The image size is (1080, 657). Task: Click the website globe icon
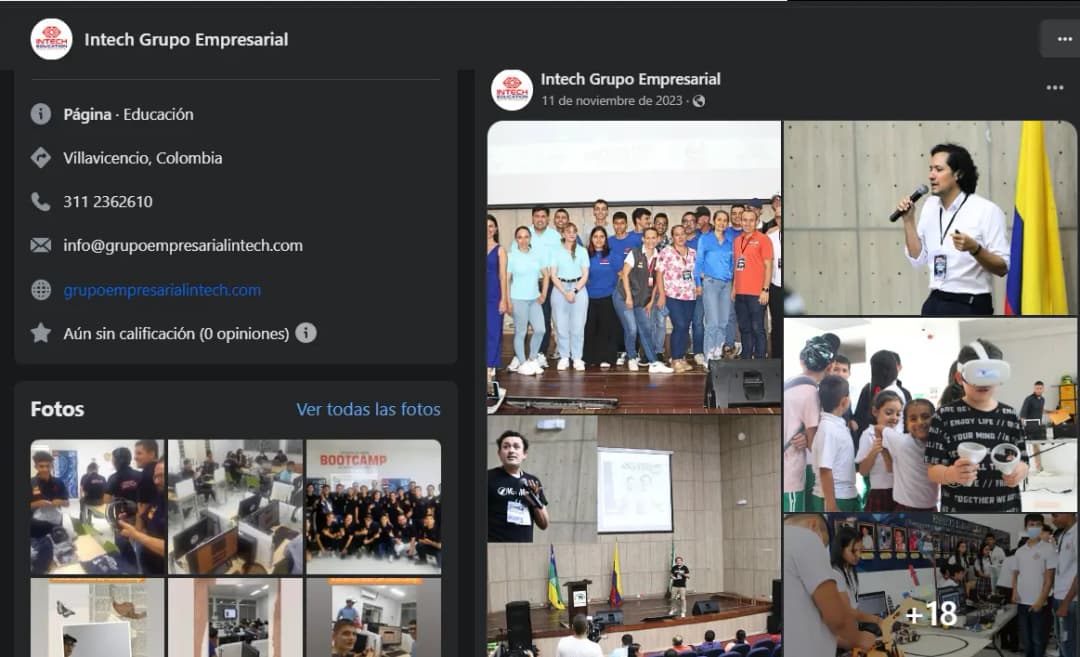[41, 290]
